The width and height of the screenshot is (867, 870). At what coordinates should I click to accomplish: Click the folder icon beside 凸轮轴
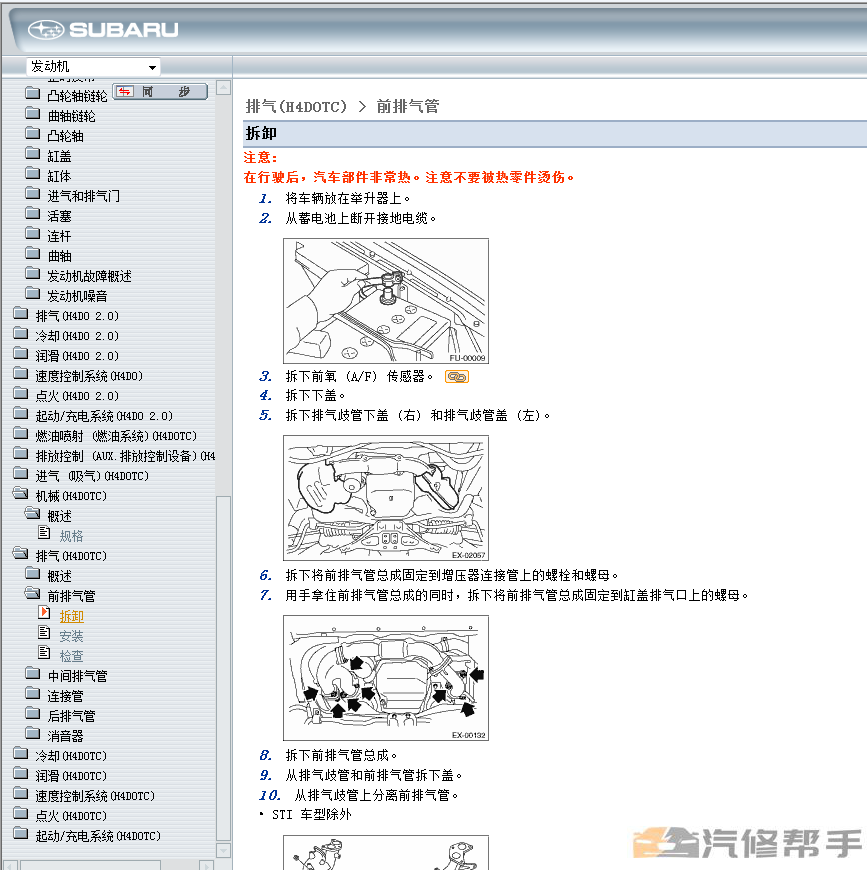click(x=33, y=134)
